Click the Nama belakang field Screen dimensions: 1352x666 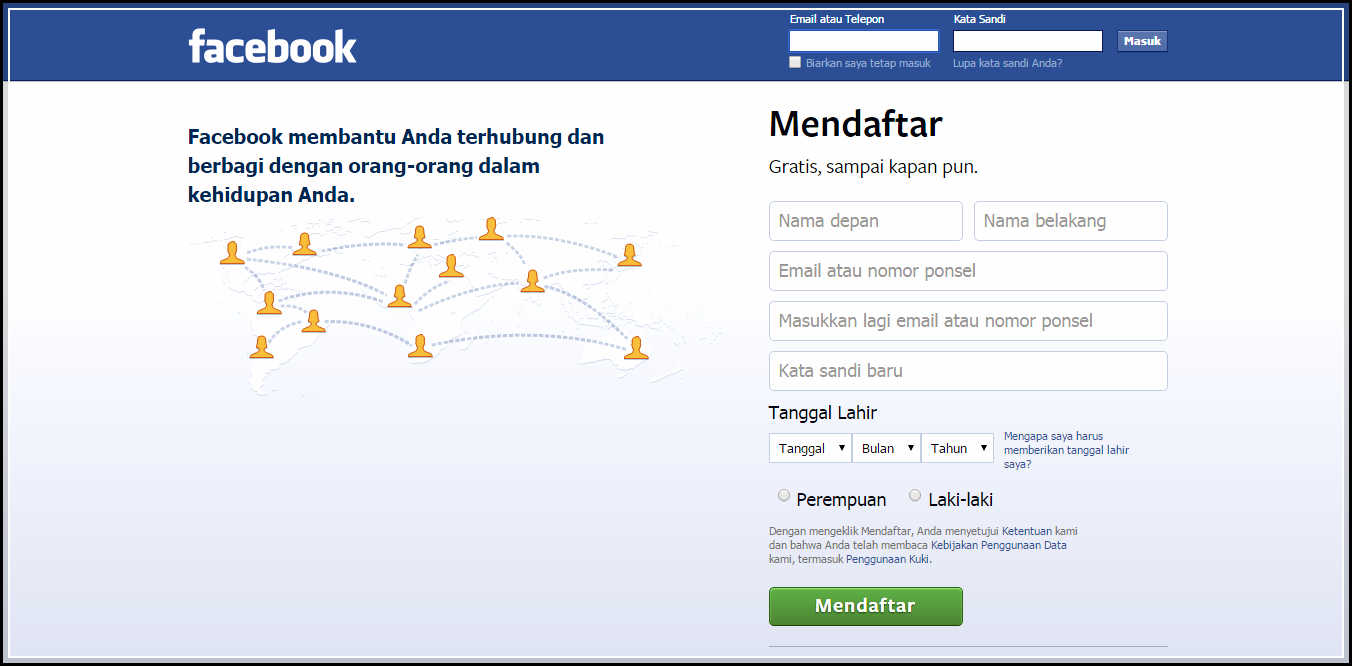[1071, 221]
